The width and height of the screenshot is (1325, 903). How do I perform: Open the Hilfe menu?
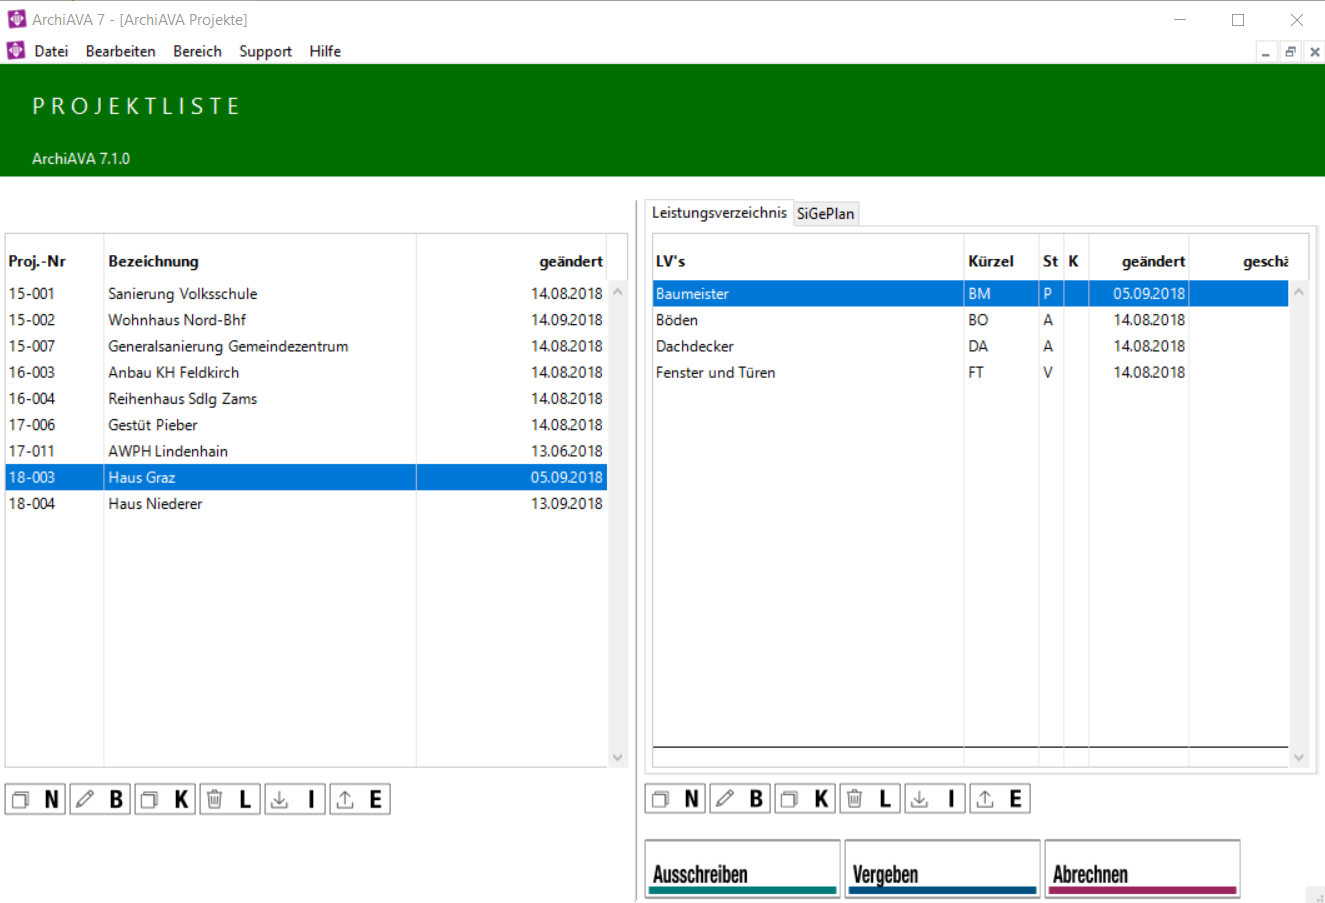click(325, 51)
